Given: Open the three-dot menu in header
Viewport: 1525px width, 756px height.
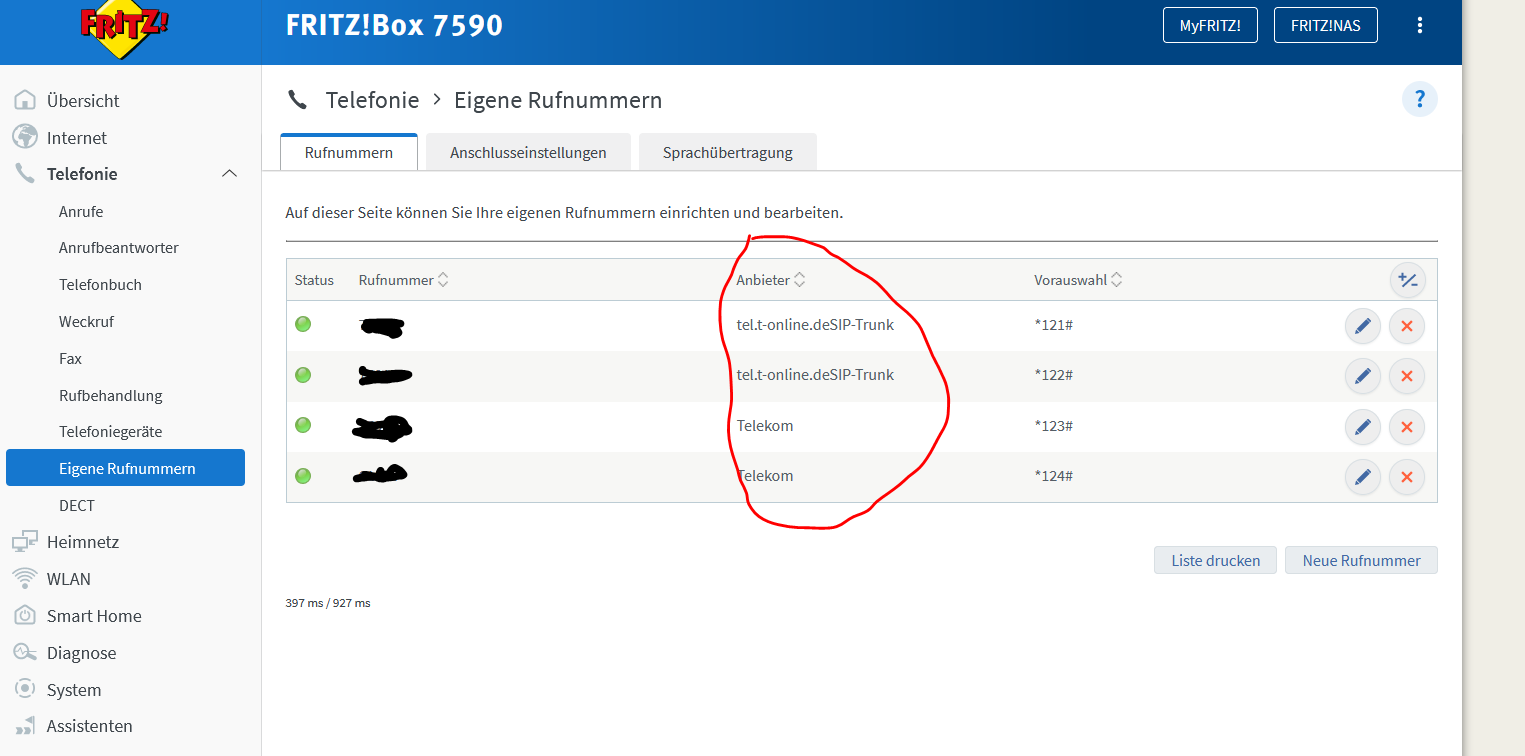Looking at the screenshot, I should 1419,26.
